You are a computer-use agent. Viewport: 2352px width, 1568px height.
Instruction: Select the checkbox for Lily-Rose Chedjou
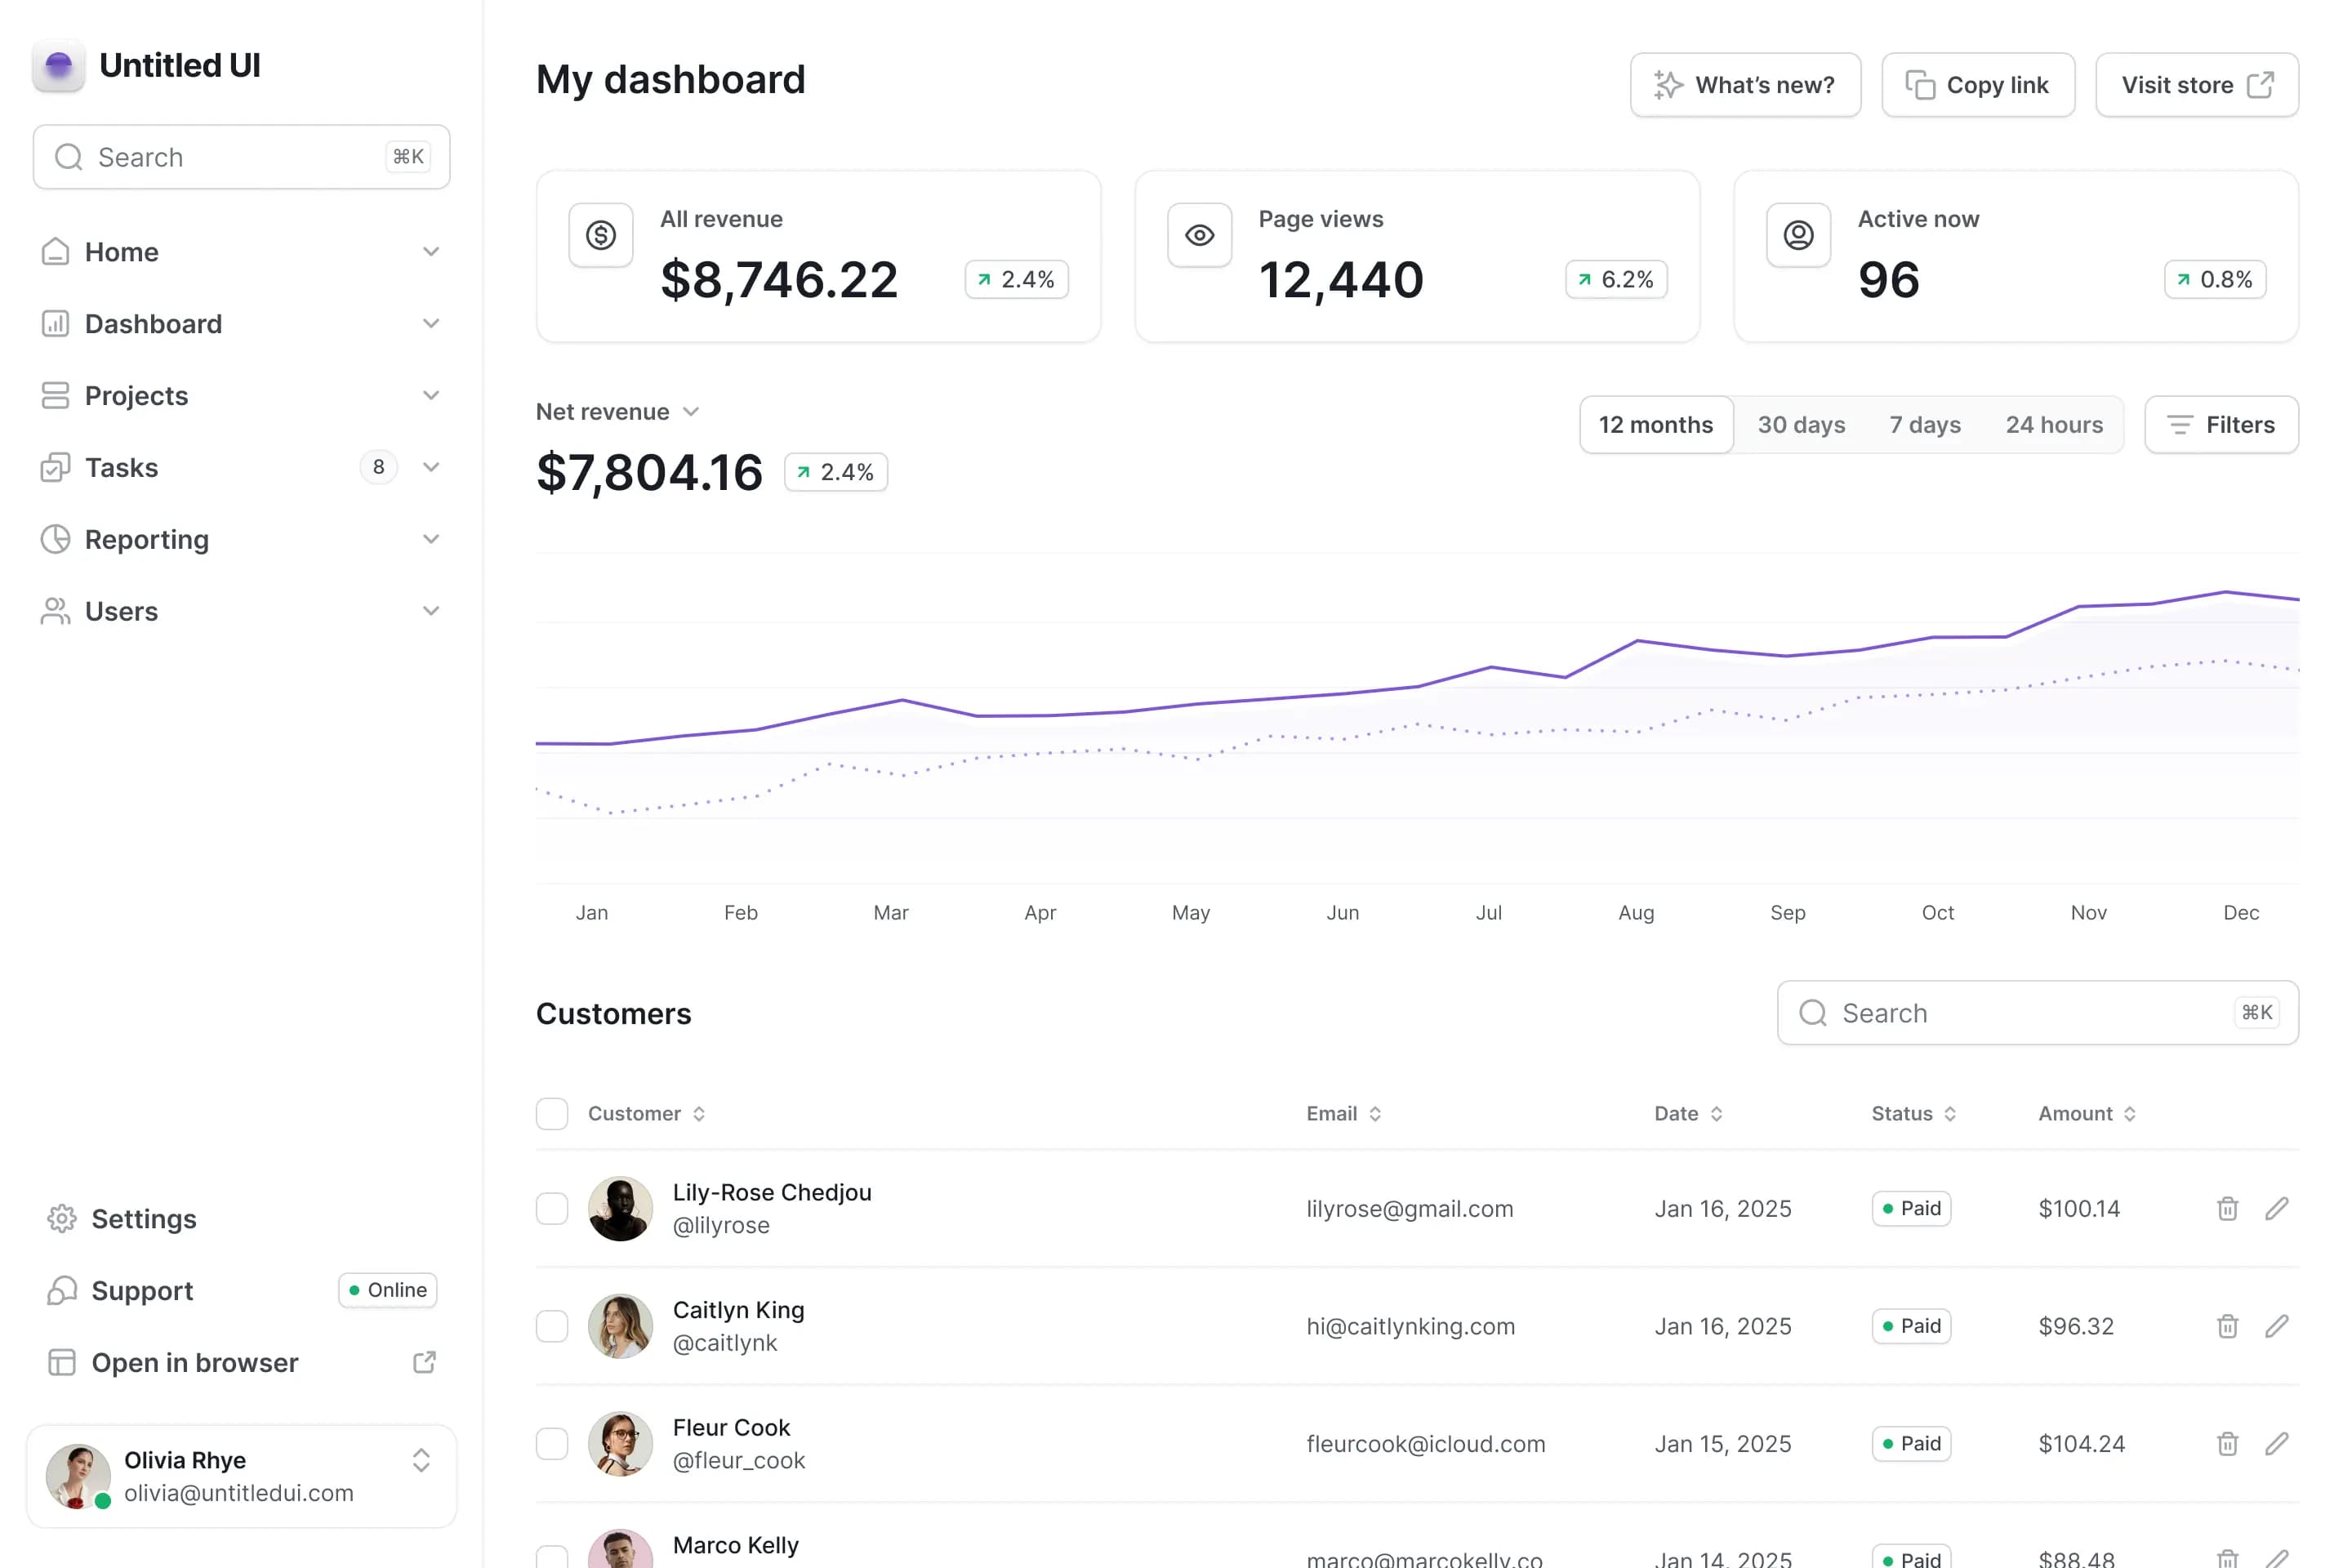[552, 1208]
